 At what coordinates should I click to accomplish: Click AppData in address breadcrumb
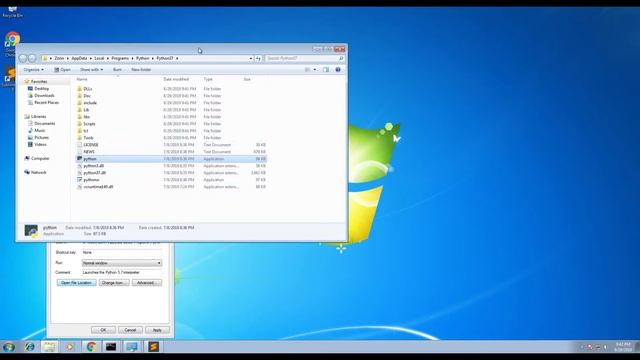[x=79, y=58]
